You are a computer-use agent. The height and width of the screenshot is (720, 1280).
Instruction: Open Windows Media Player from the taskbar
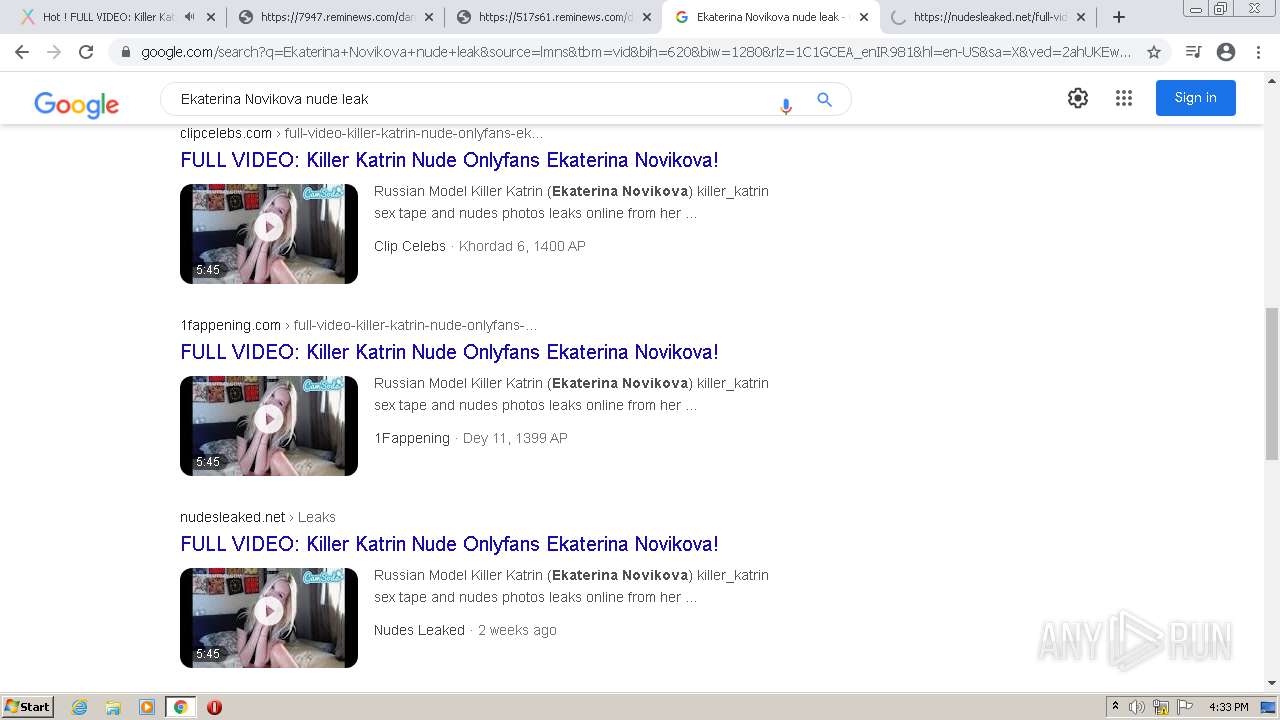[147, 707]
